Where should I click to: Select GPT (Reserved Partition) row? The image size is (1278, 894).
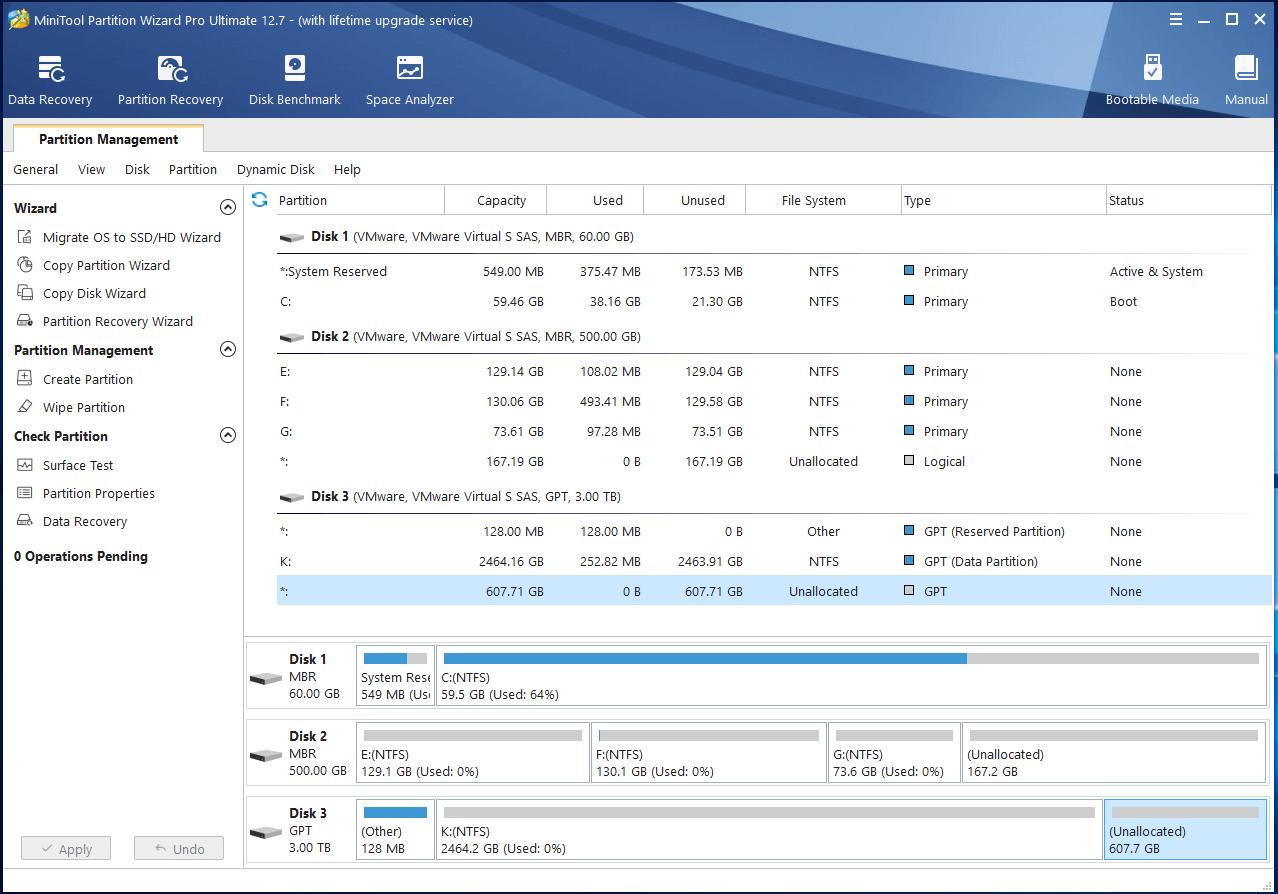point(774,531)
